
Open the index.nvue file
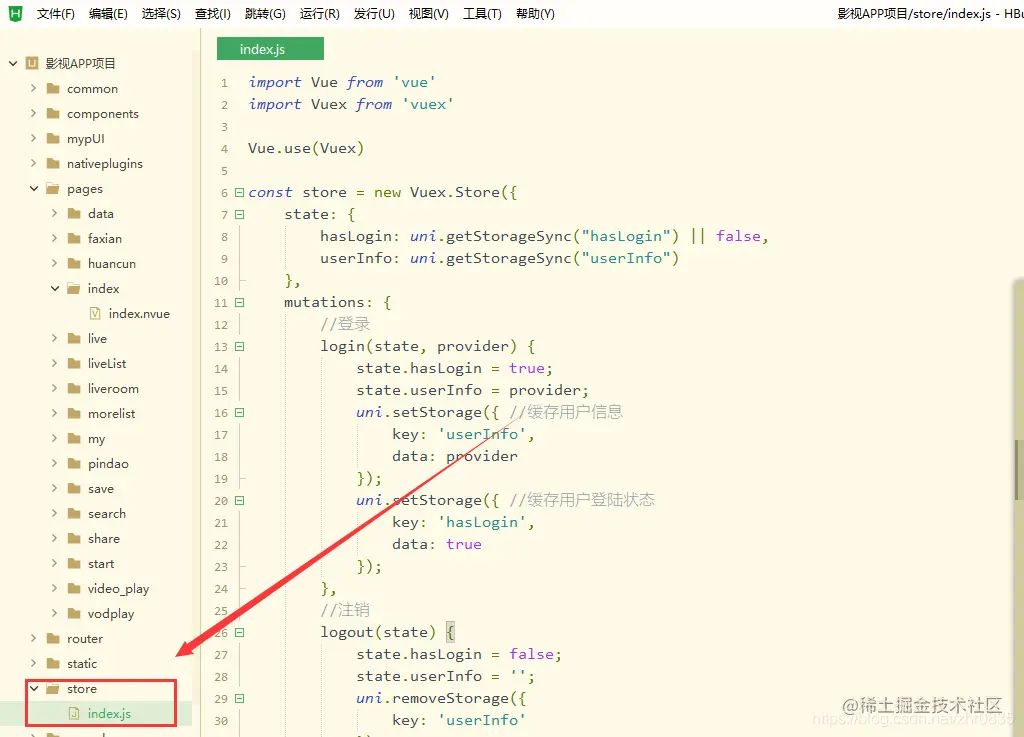click(139, 313)
